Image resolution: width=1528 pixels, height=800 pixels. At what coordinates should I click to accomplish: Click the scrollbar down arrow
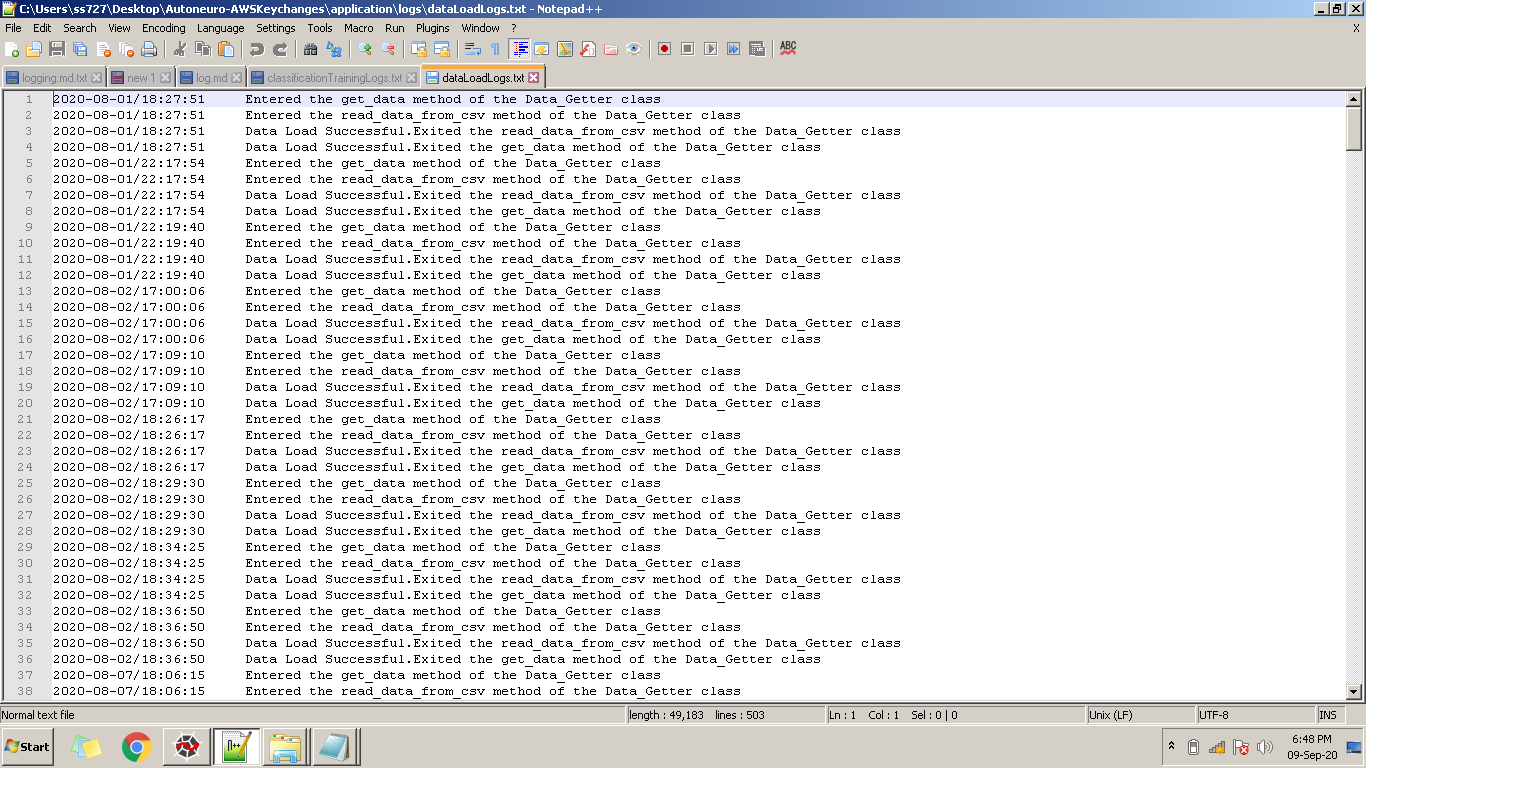pos(1354,691)
